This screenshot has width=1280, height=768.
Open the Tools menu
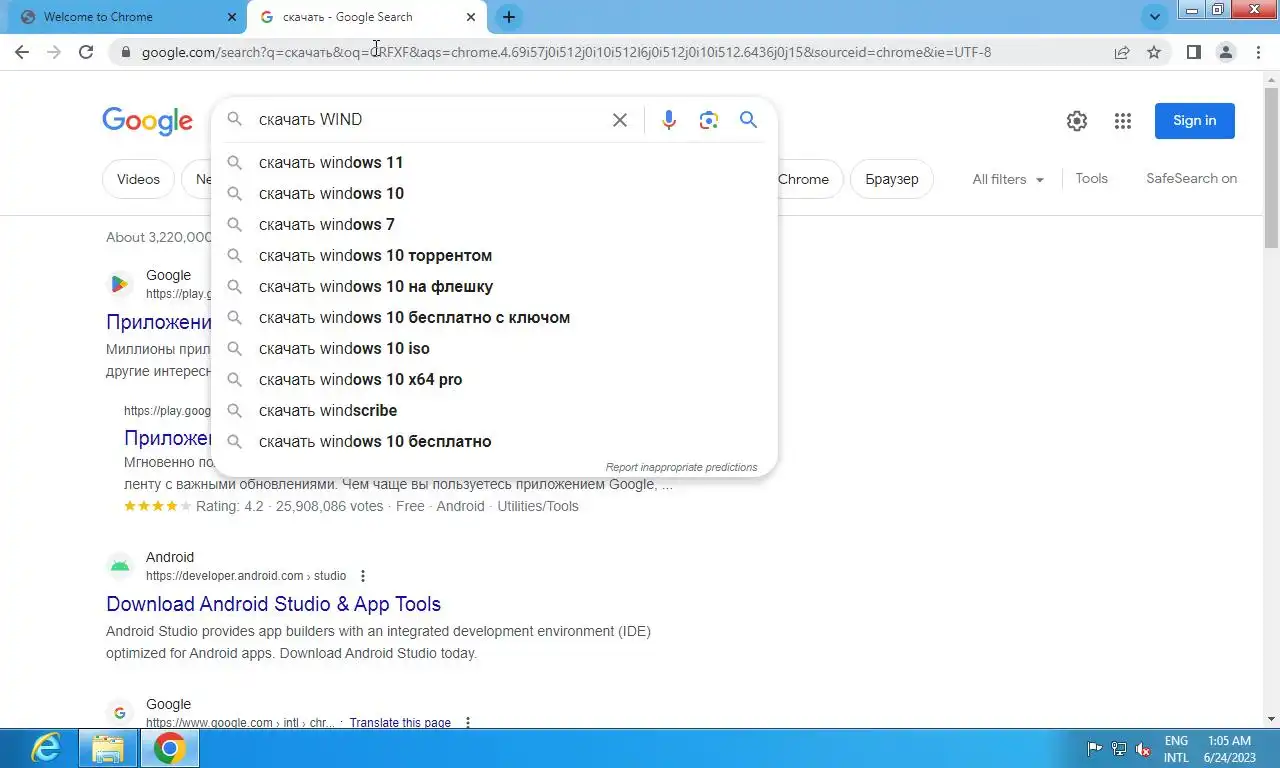tap(1091, 178)
